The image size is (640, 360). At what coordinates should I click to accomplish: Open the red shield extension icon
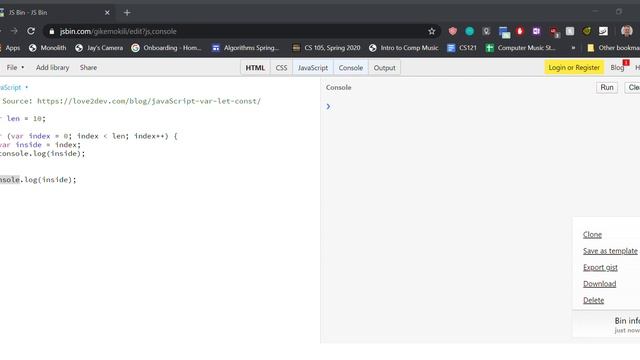(x=453, y=31)
